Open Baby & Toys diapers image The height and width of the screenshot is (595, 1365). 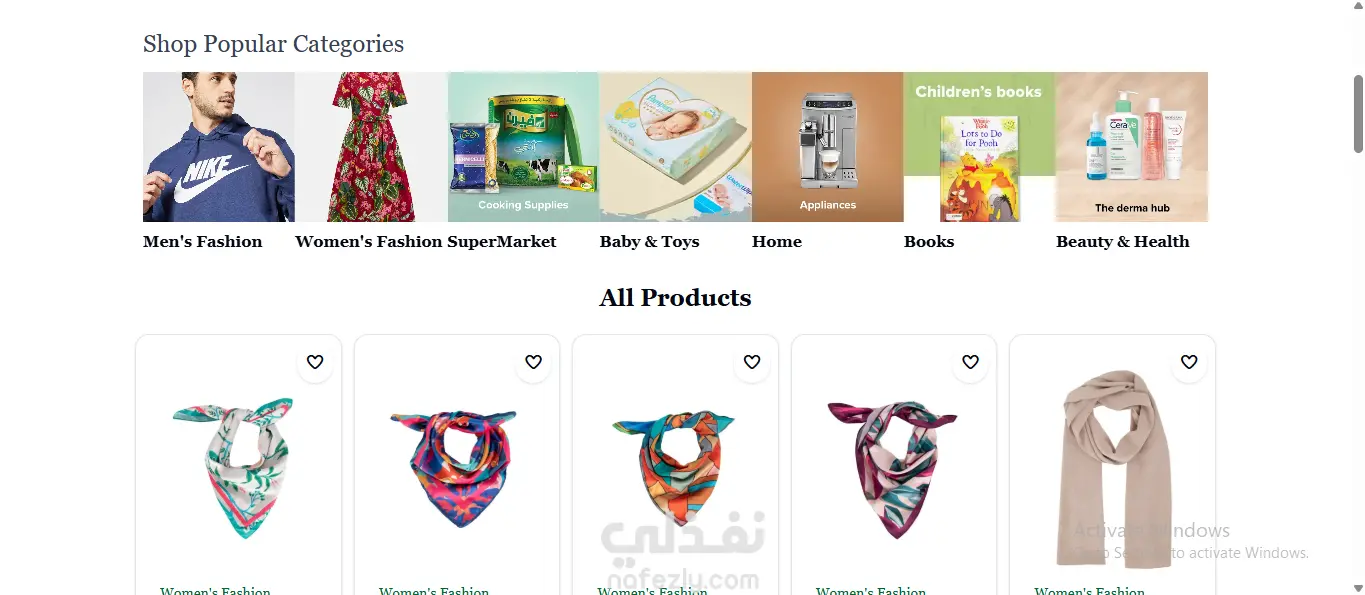click(675, 147)
